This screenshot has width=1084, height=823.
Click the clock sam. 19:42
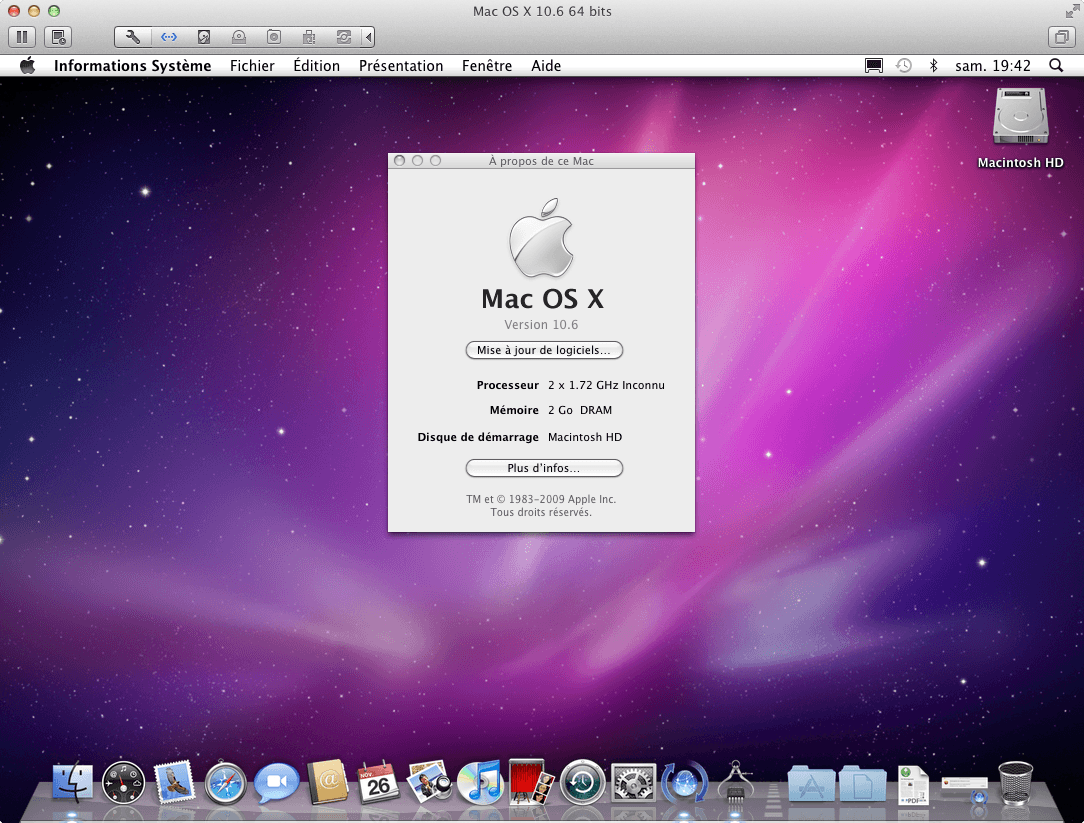993,66
